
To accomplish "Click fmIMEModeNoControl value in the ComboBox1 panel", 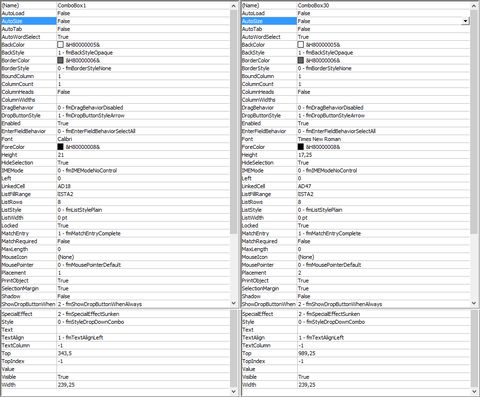I will pos(87,170).
